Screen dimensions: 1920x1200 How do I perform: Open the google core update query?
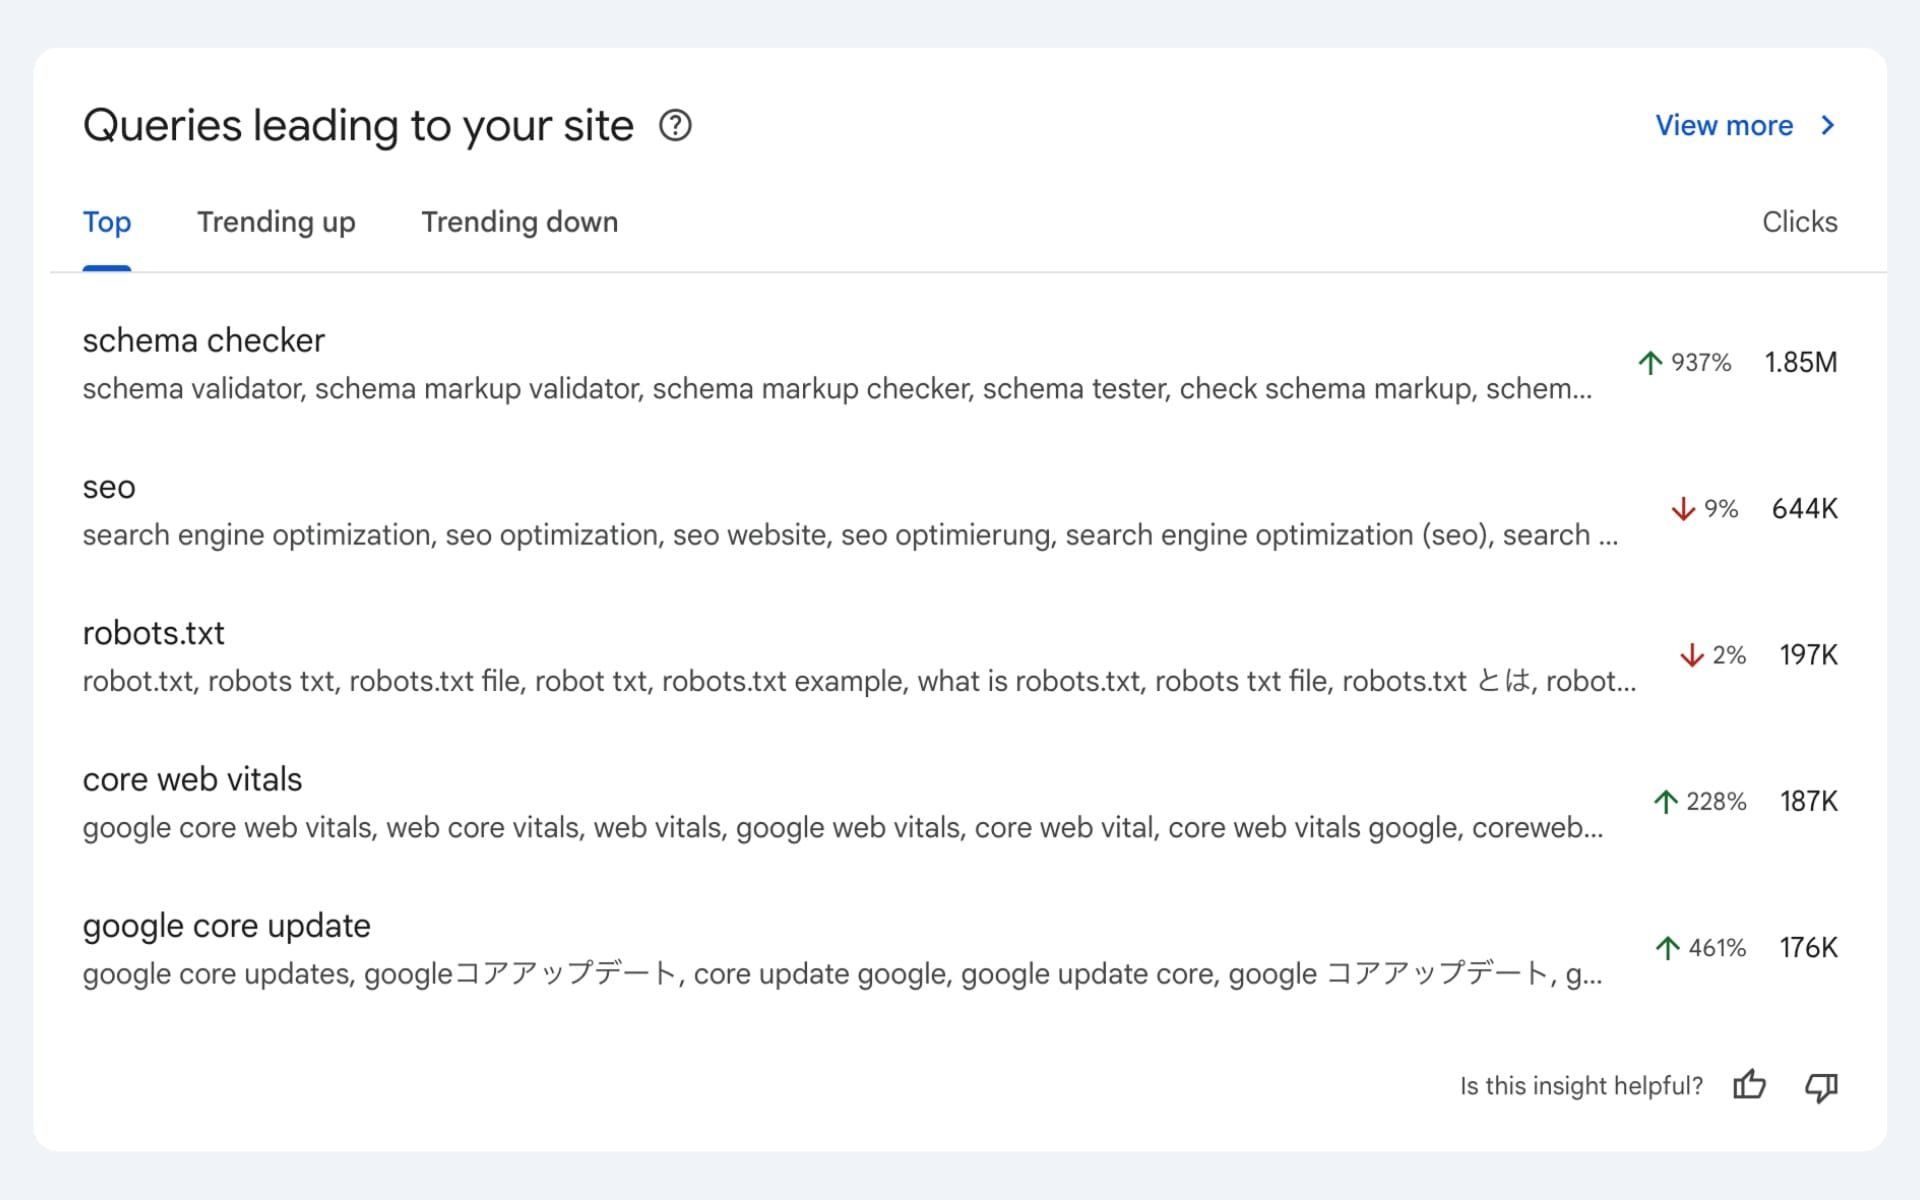click(226, 925)
